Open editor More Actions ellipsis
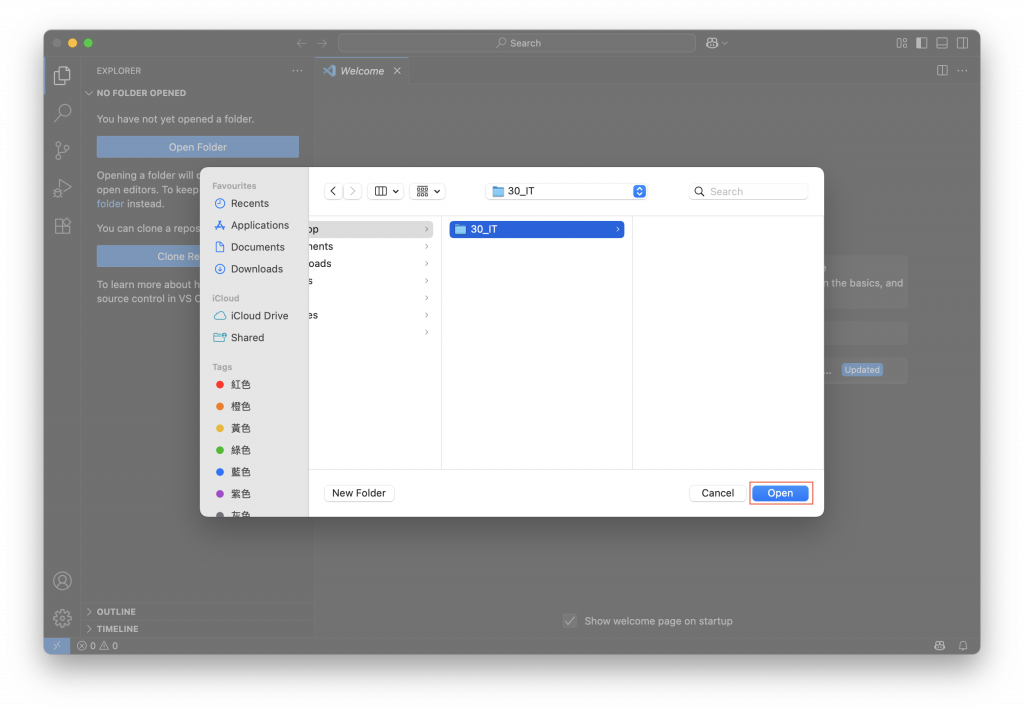The height and width of the screenshot is (712, 1024). click(x=962, y=71)
